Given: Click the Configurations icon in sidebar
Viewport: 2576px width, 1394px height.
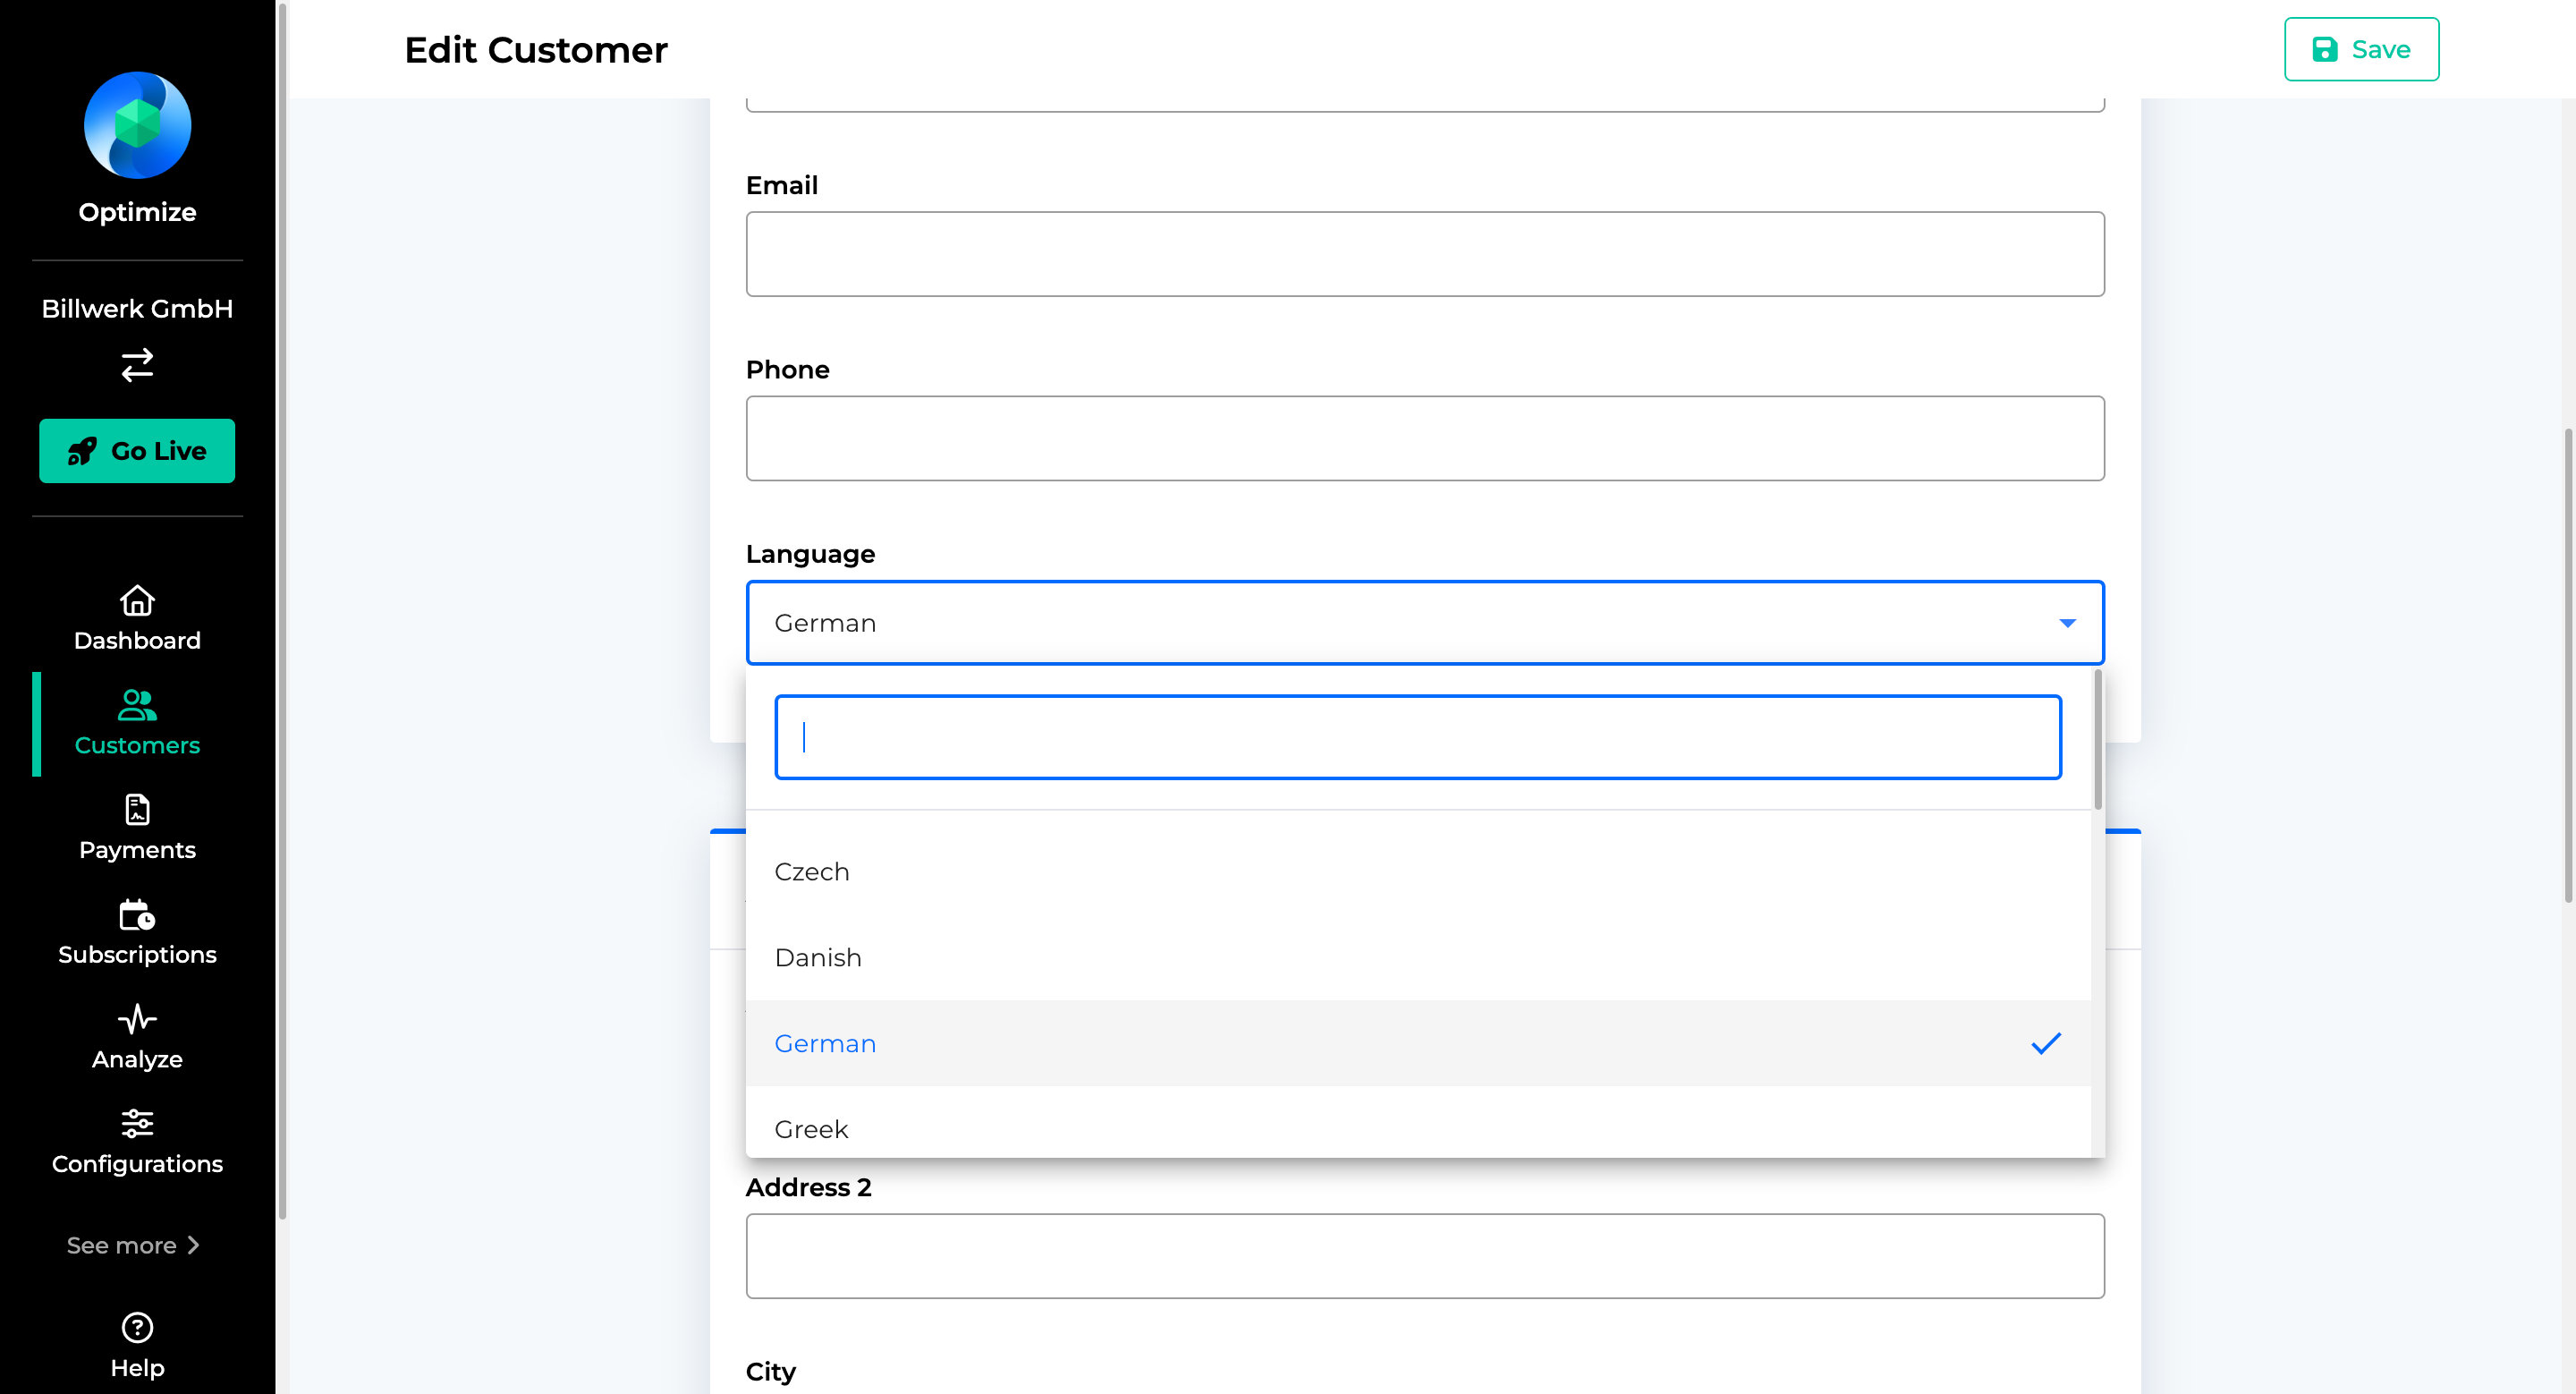Looking at the screenshot, I should pos(137,1123).
